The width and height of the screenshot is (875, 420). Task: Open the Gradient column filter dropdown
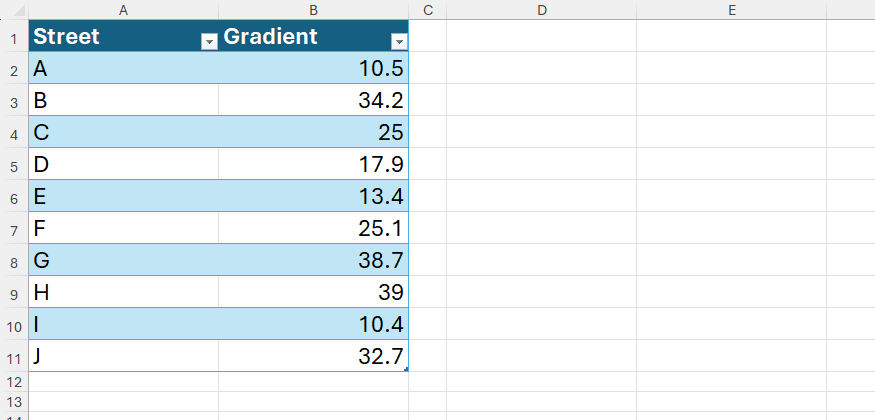399,41
